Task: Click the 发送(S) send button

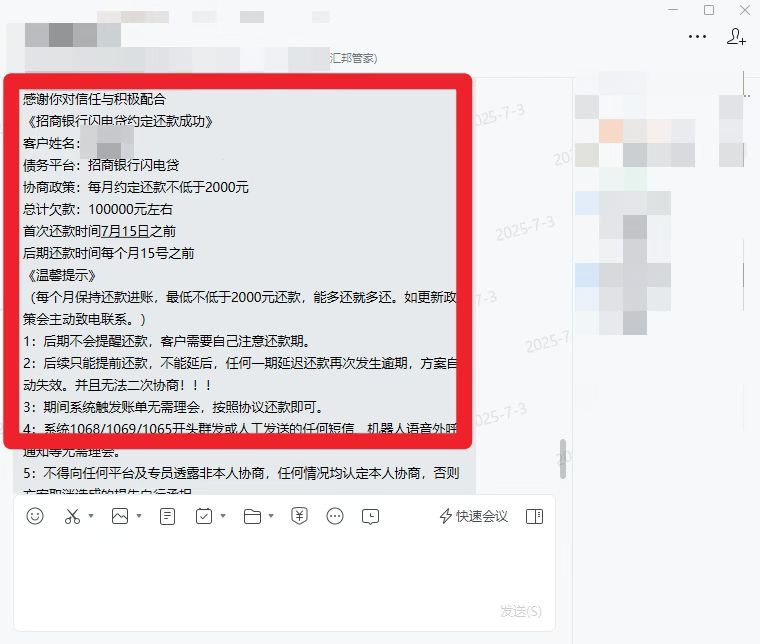Action: pos(521,612)
